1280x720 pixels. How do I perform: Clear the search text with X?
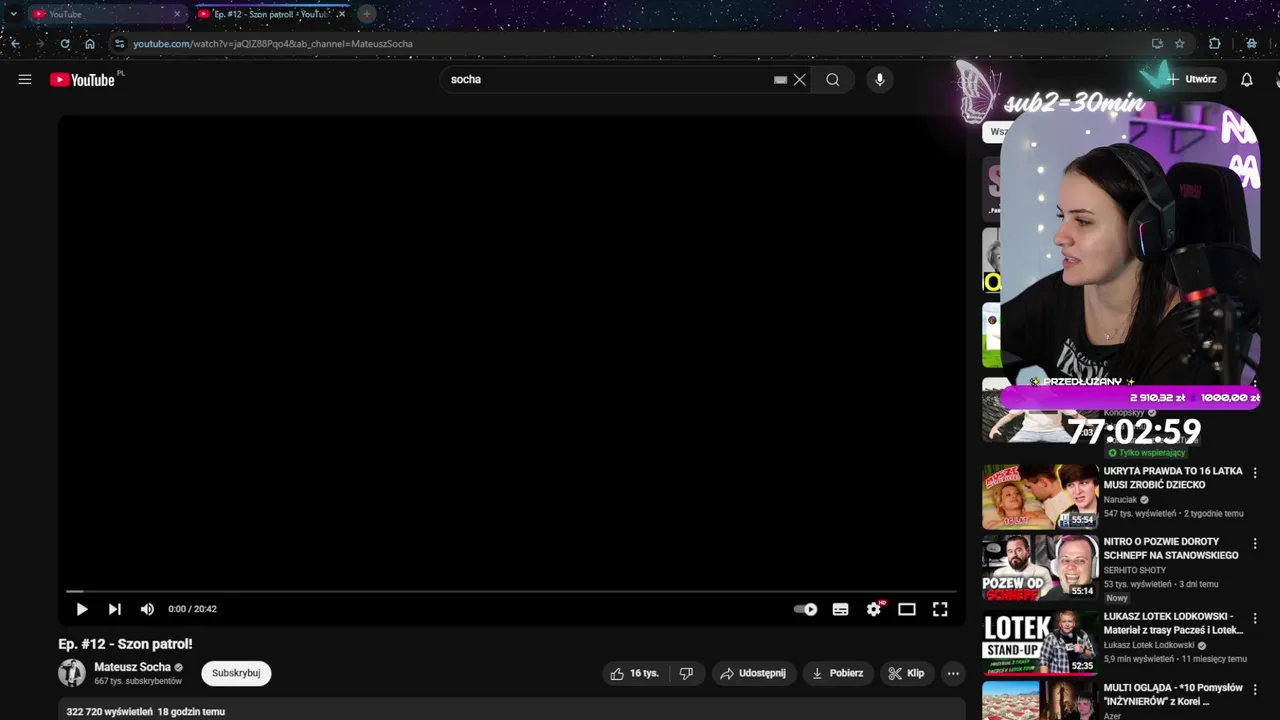point(799,80)
